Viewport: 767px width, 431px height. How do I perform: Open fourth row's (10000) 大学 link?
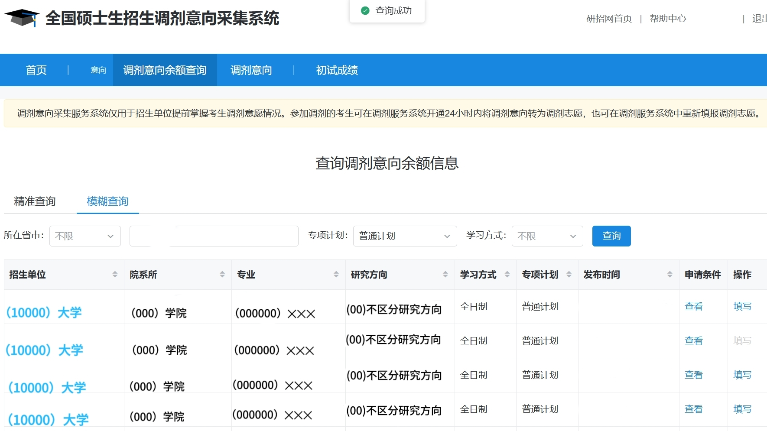(x=48, y=420)
